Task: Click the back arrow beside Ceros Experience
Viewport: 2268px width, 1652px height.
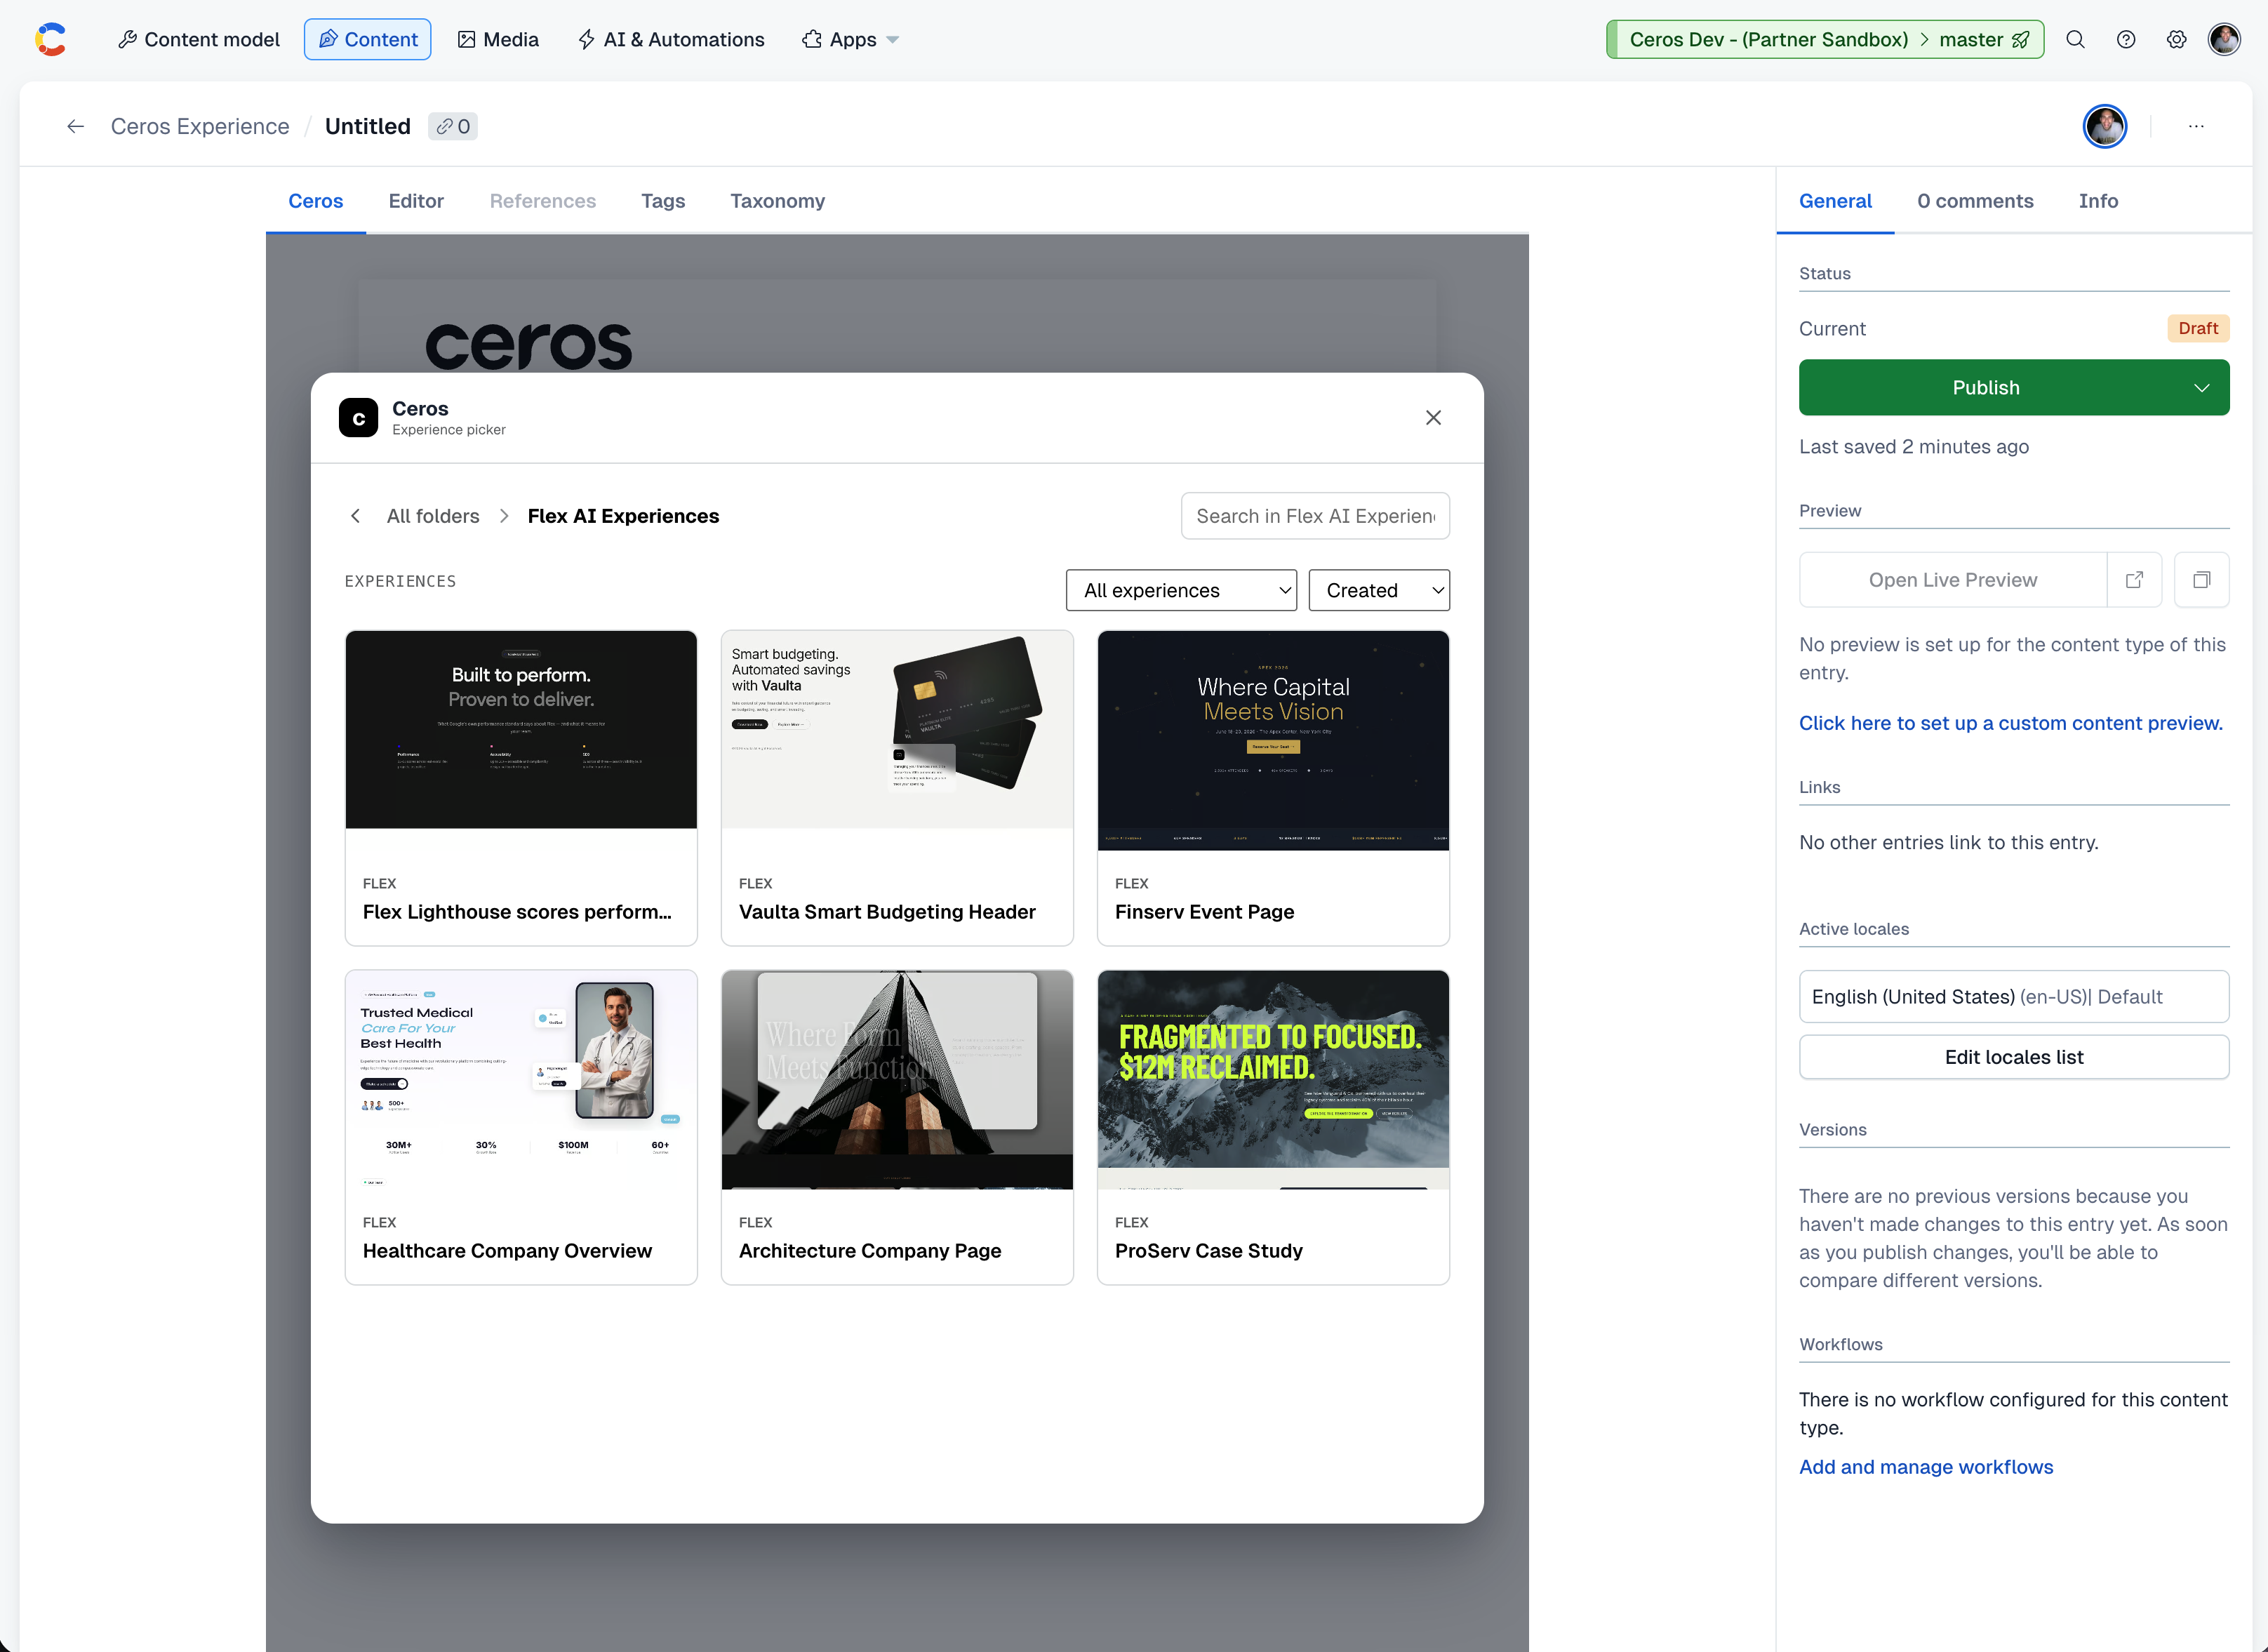Action: (x=75, y=126)
